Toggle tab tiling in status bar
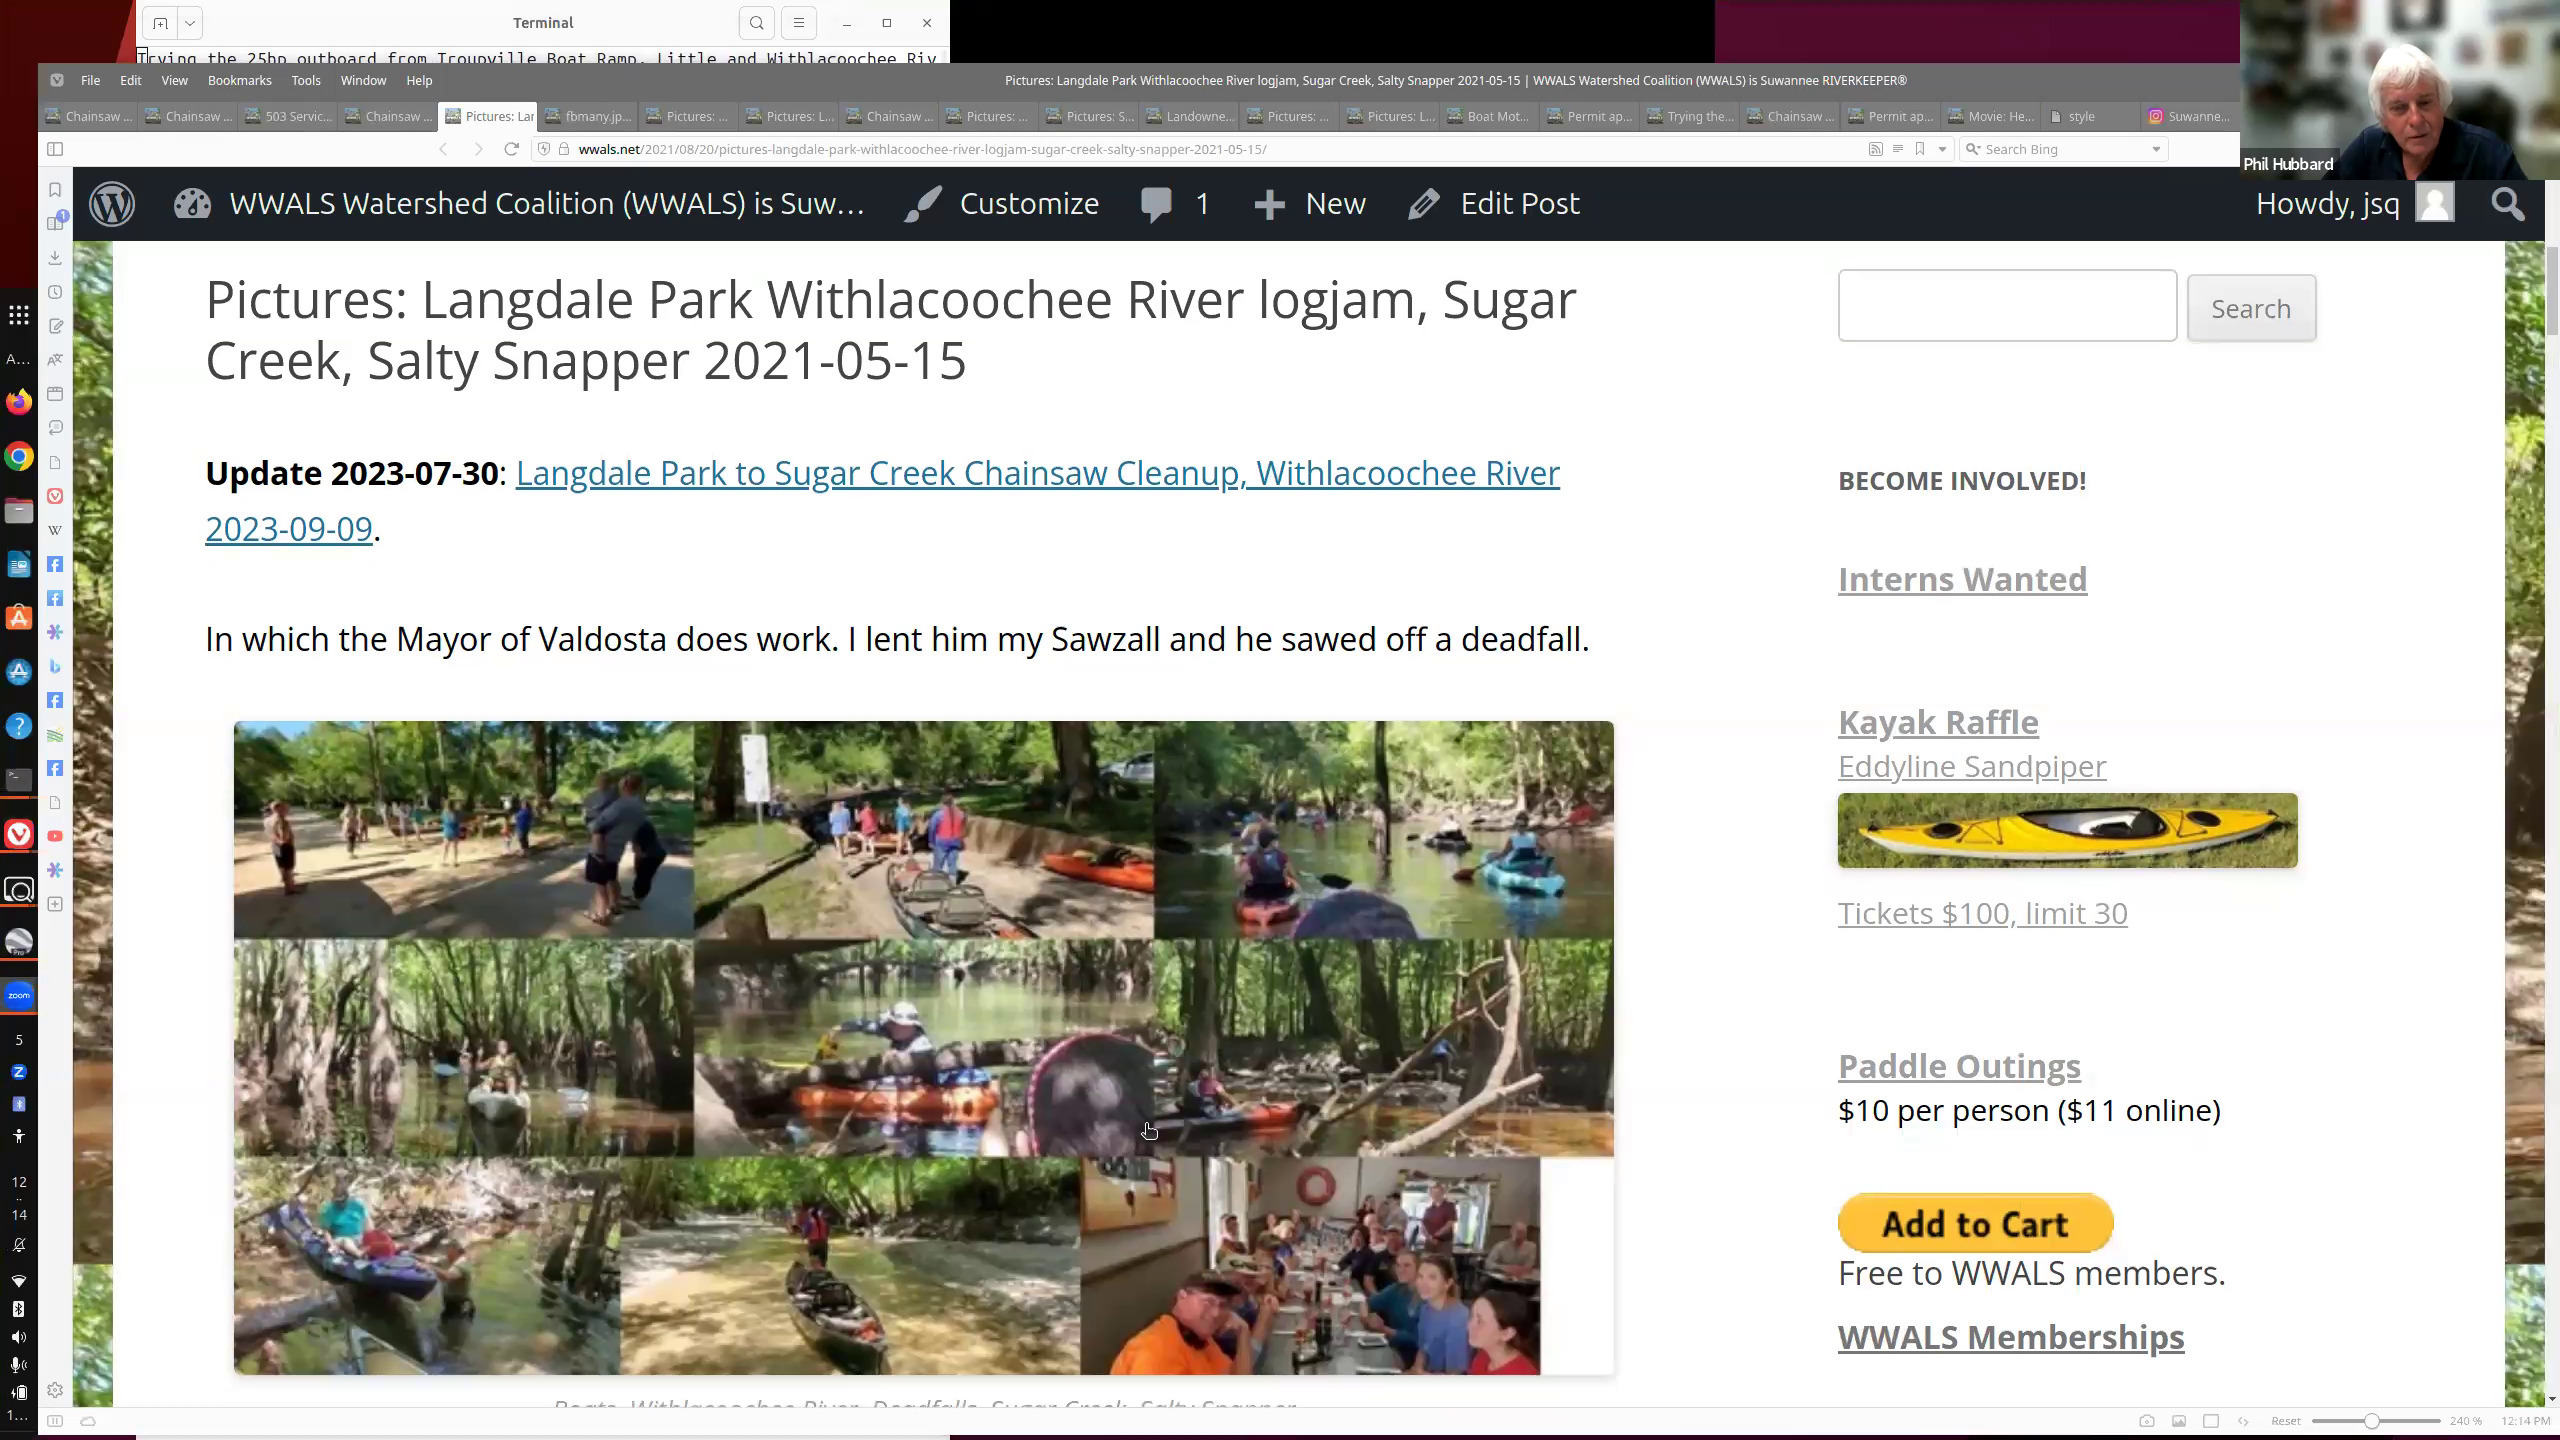The image size is (2560, 1440). click(x=2211, y=1421)
